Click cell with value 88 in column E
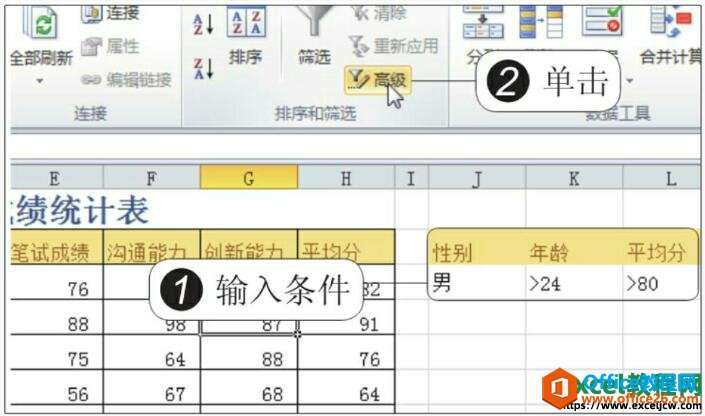The image size is (705, 416). click(57, 317)
